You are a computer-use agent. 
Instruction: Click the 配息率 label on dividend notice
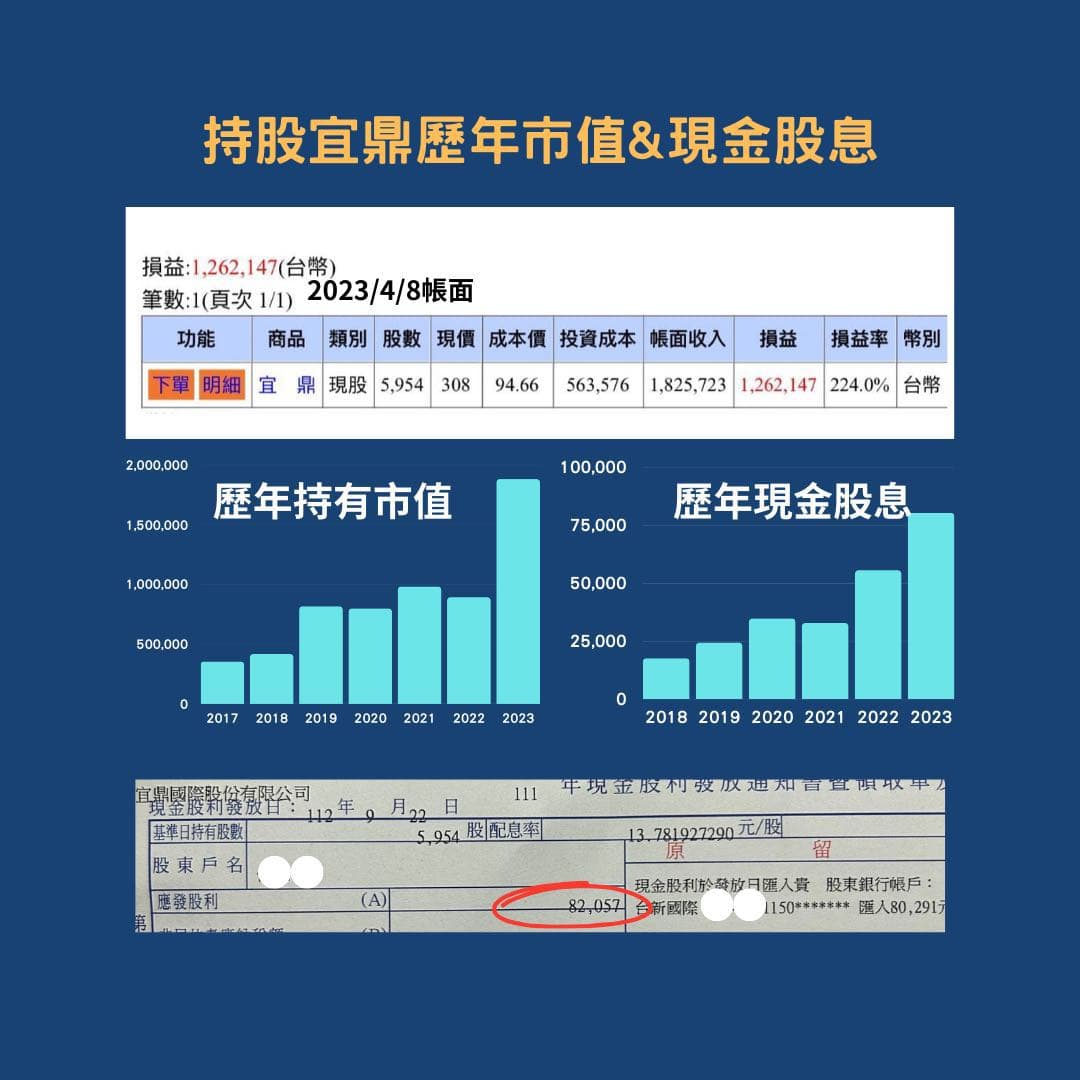click(514, 829)
